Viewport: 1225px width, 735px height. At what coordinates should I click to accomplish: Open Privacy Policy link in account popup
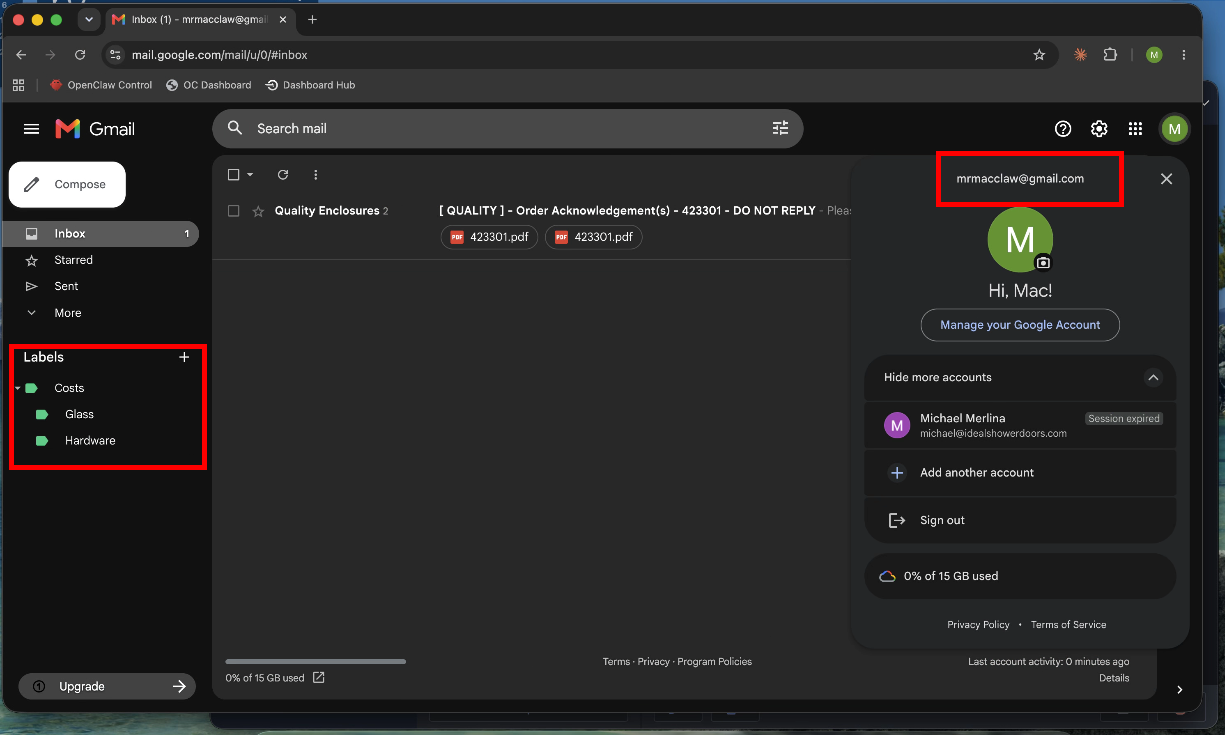click(x=978, y=625)
